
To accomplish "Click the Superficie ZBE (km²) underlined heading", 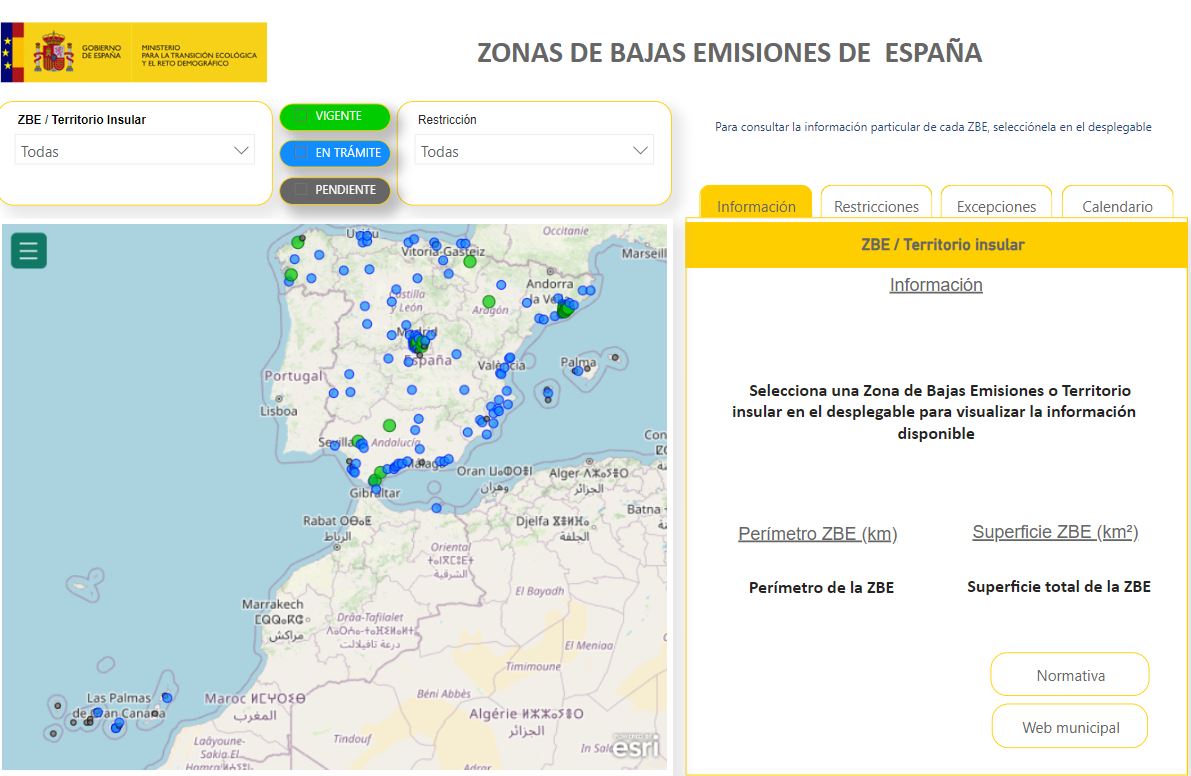I will [x=1055, y=532].
